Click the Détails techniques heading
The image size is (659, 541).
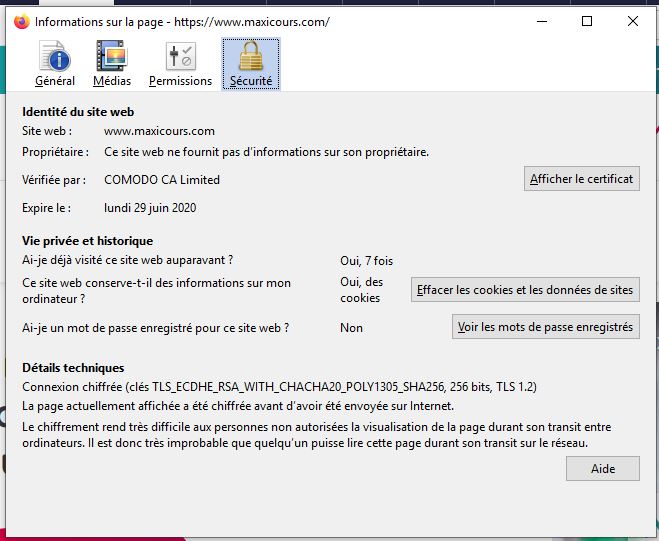[x=73, y=368]
